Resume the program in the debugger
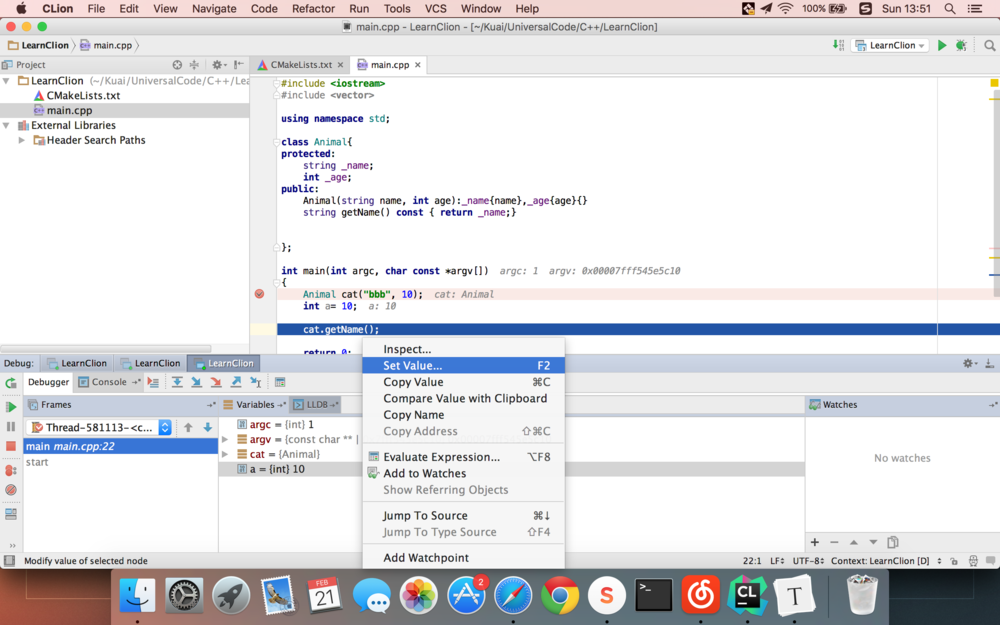The height and width of the screenshot is (625, 1000). [11, 407]
